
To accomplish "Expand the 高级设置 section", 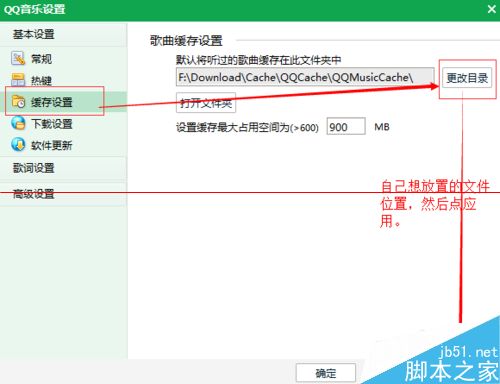I will [63, 194].
